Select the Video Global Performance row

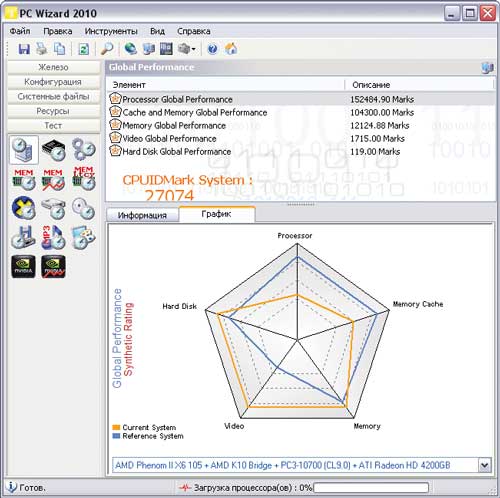300,138
